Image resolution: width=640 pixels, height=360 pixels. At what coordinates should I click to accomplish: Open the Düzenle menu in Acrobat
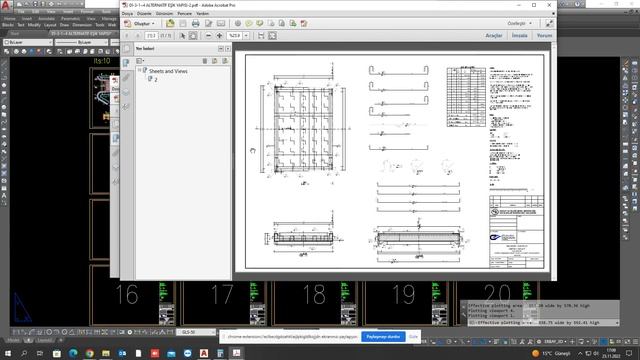point(144,13)
